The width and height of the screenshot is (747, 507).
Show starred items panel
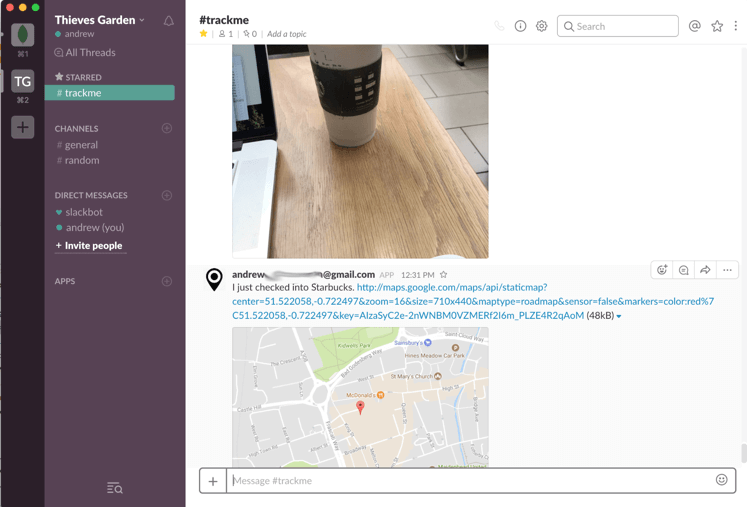(x=717, y=26)
